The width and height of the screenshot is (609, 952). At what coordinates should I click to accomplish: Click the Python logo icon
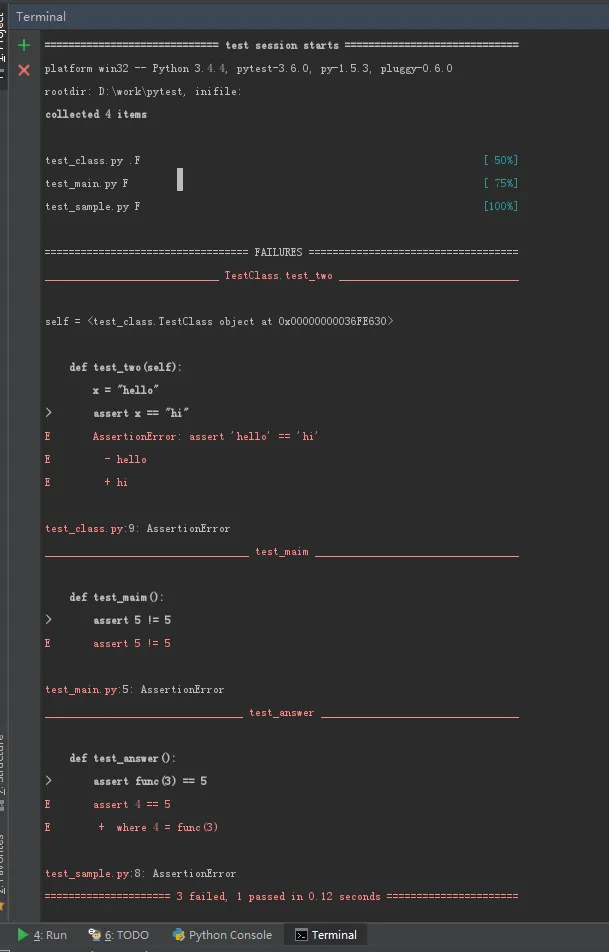click(178, 935)
